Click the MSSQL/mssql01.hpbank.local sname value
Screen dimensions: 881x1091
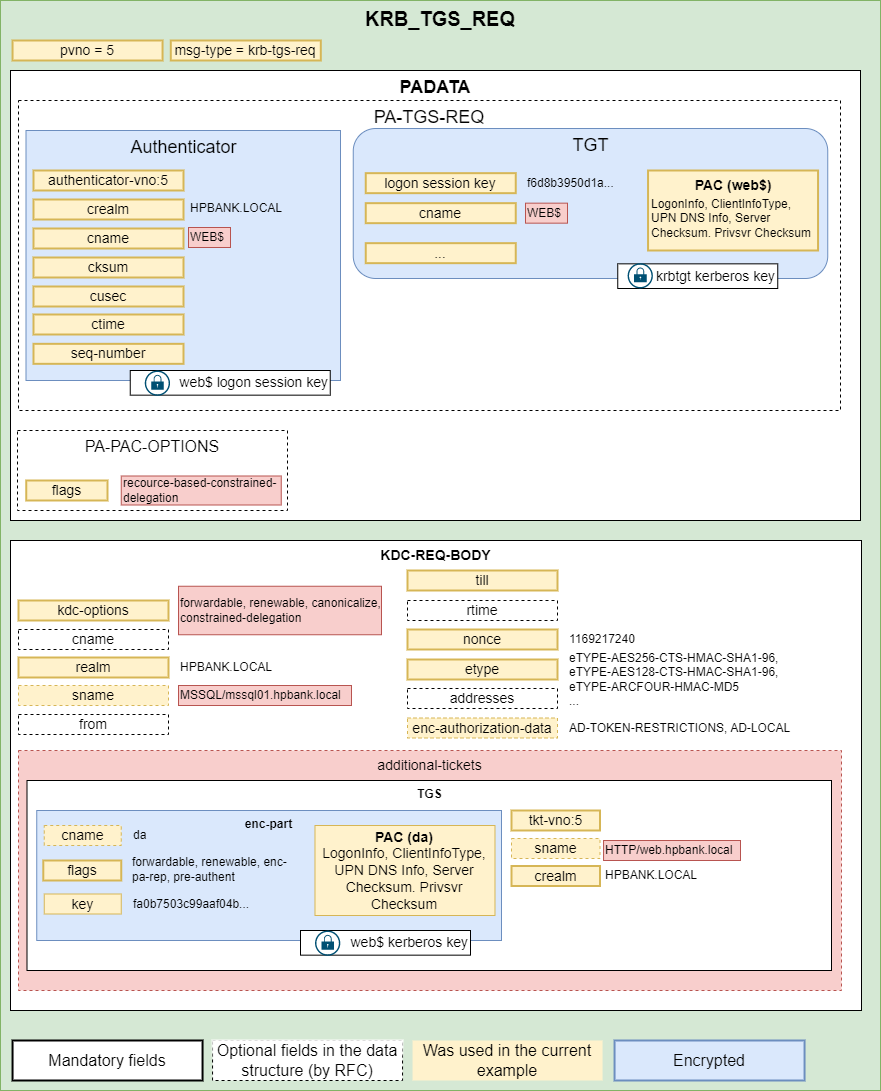coord(265,695)
